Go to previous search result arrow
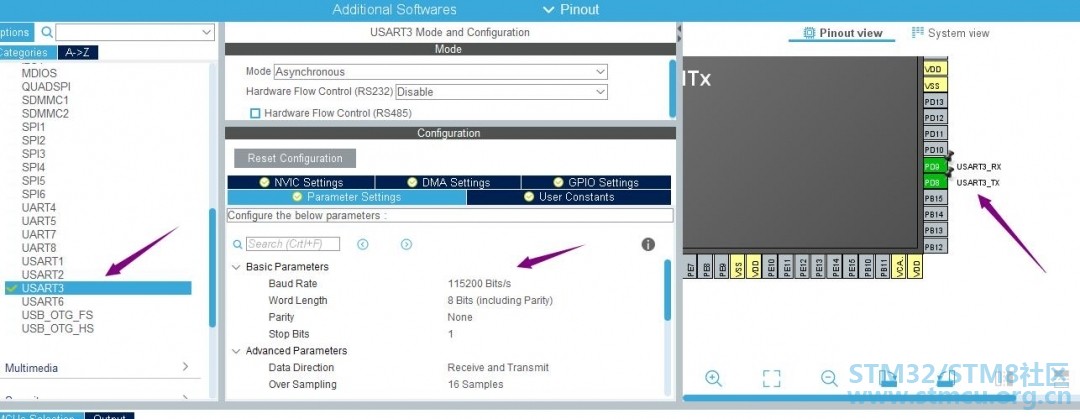Viewport: 1080px width, 419px height. point(363,244)
